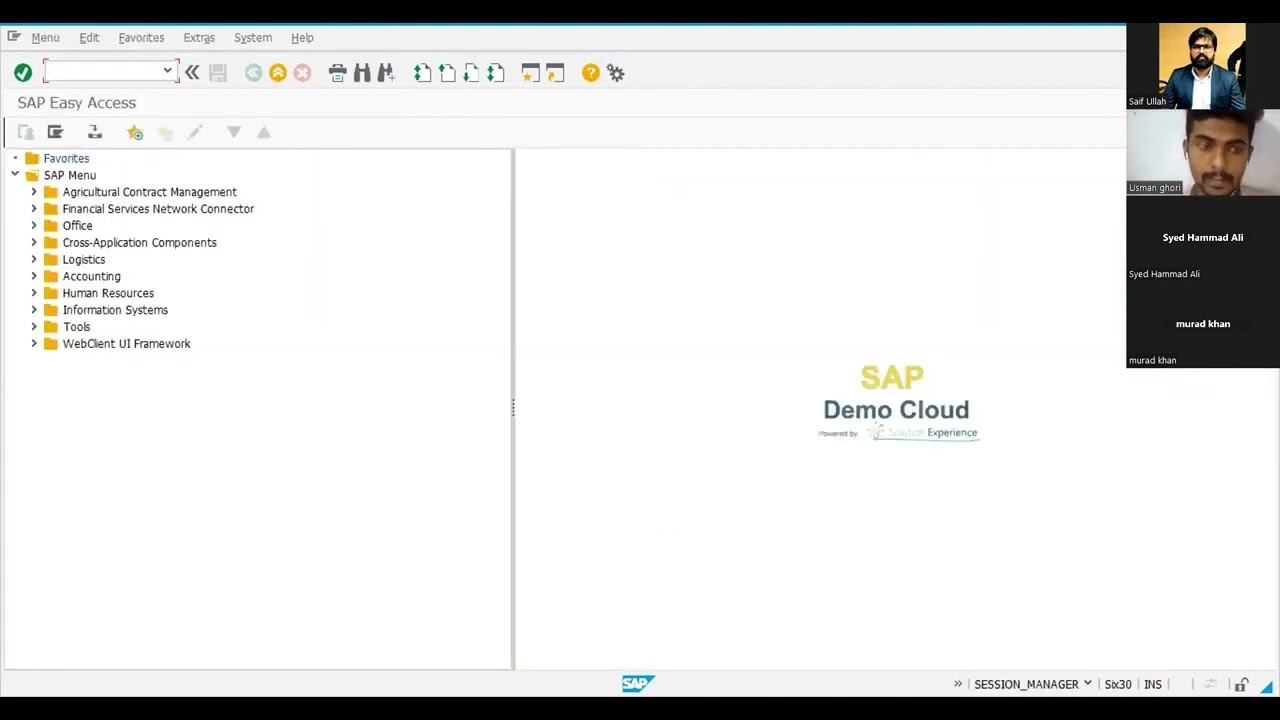Expand the Logistics folder arrow

tap(34, 259)
